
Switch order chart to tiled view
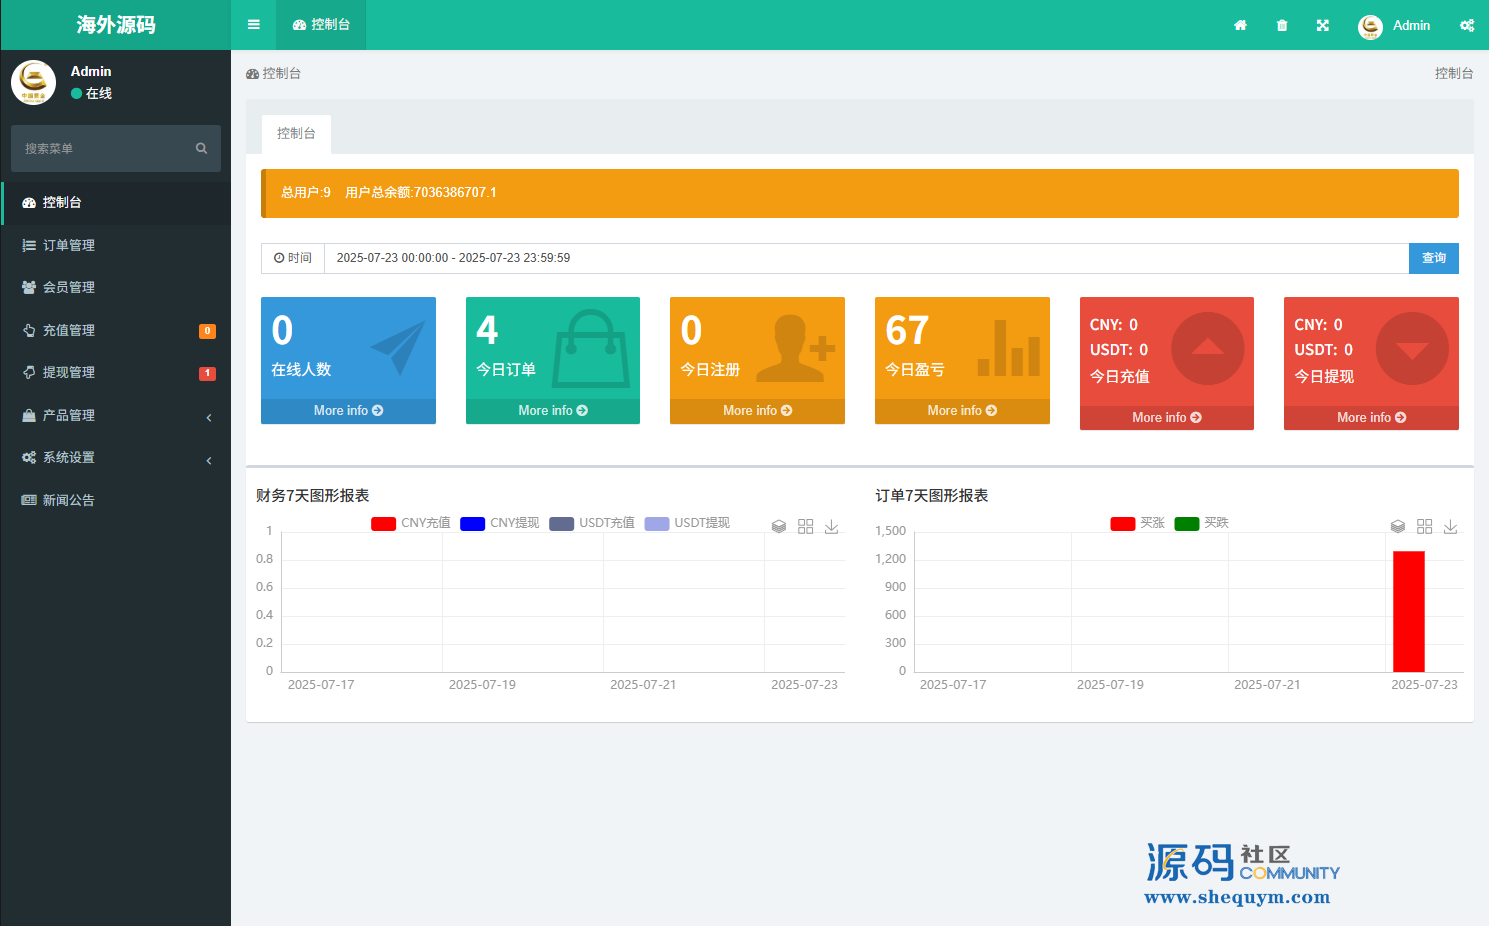click(1424, 526)
